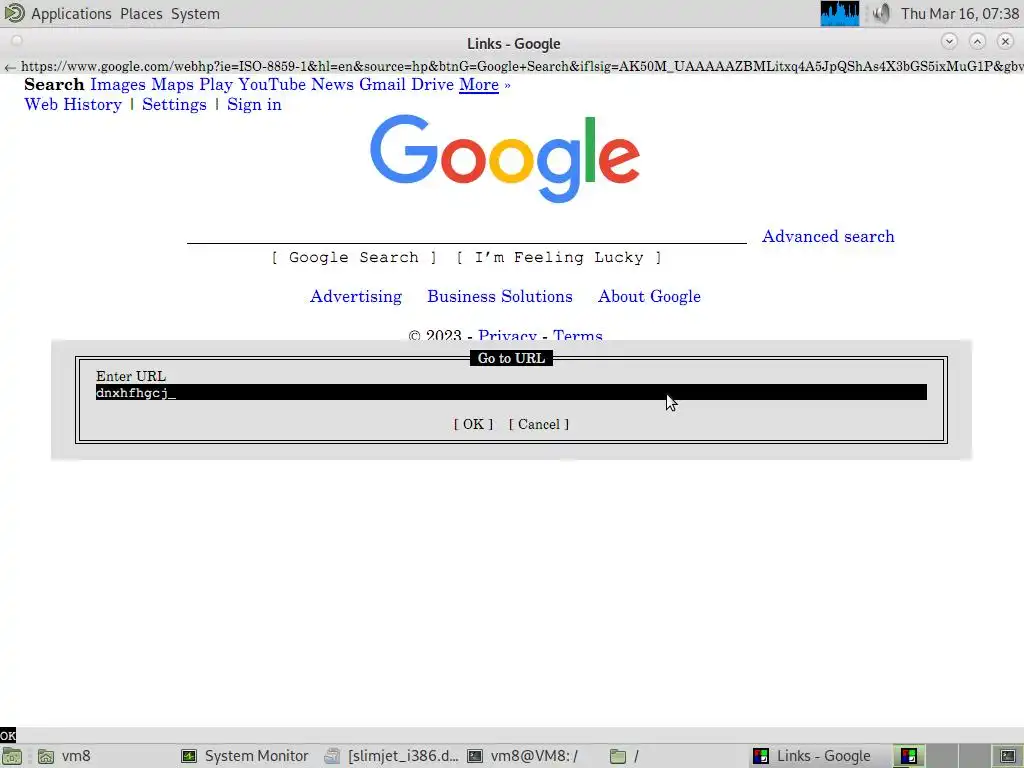Switch to the vm8@VM8 terminal window

coord(522,756)
